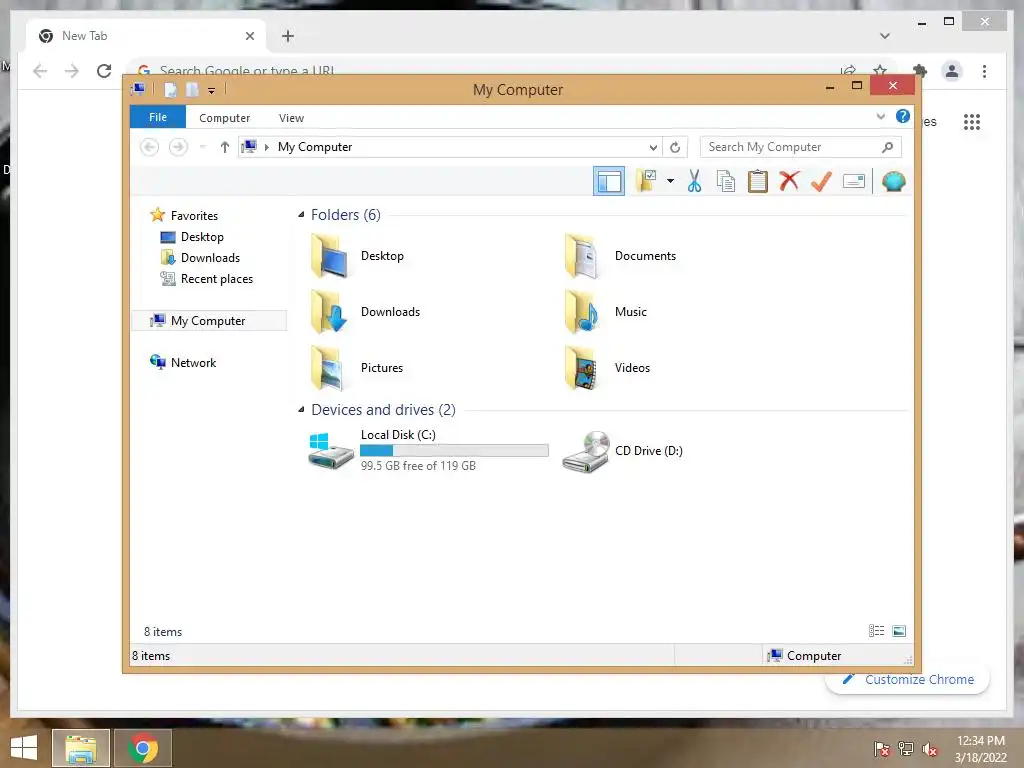1024x768 pixels.
Task: Click the Copy pages icon
Action: tap(726, 181)
